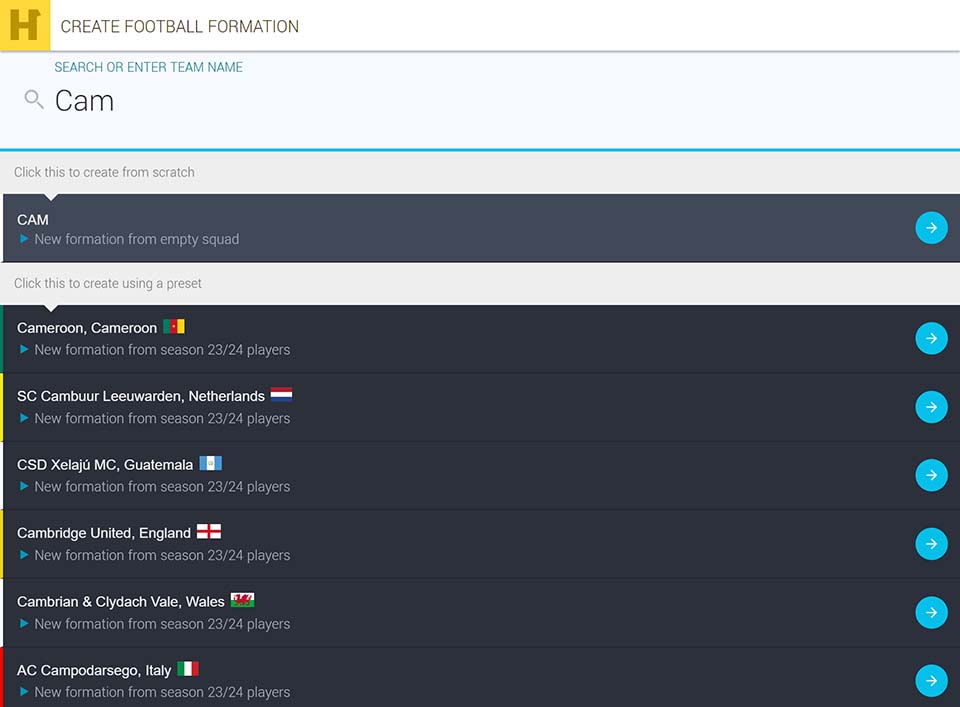
Task: Click the arrow button for Cameroon row
Action: click(931, 338)
